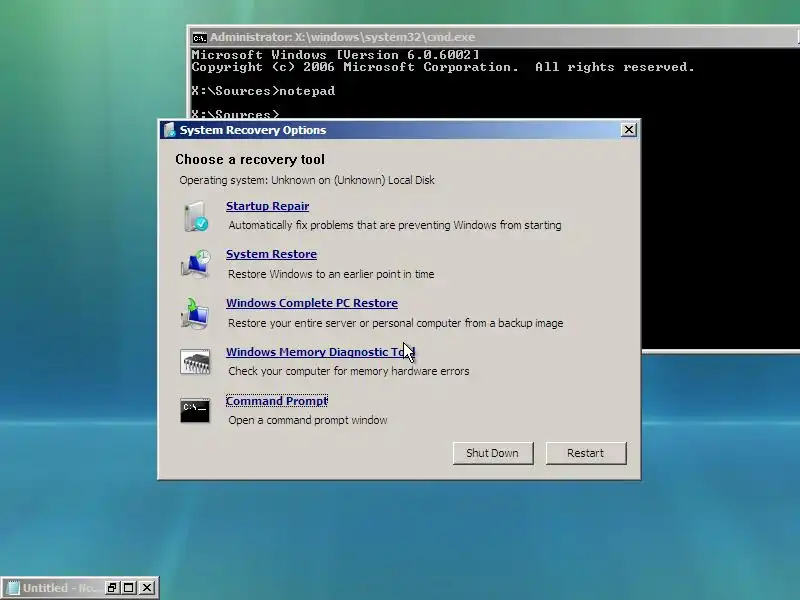This screenshot has width=800, height=600.
Task: Close the System Recovery Options dialog
Action: (x=629, y=130)
